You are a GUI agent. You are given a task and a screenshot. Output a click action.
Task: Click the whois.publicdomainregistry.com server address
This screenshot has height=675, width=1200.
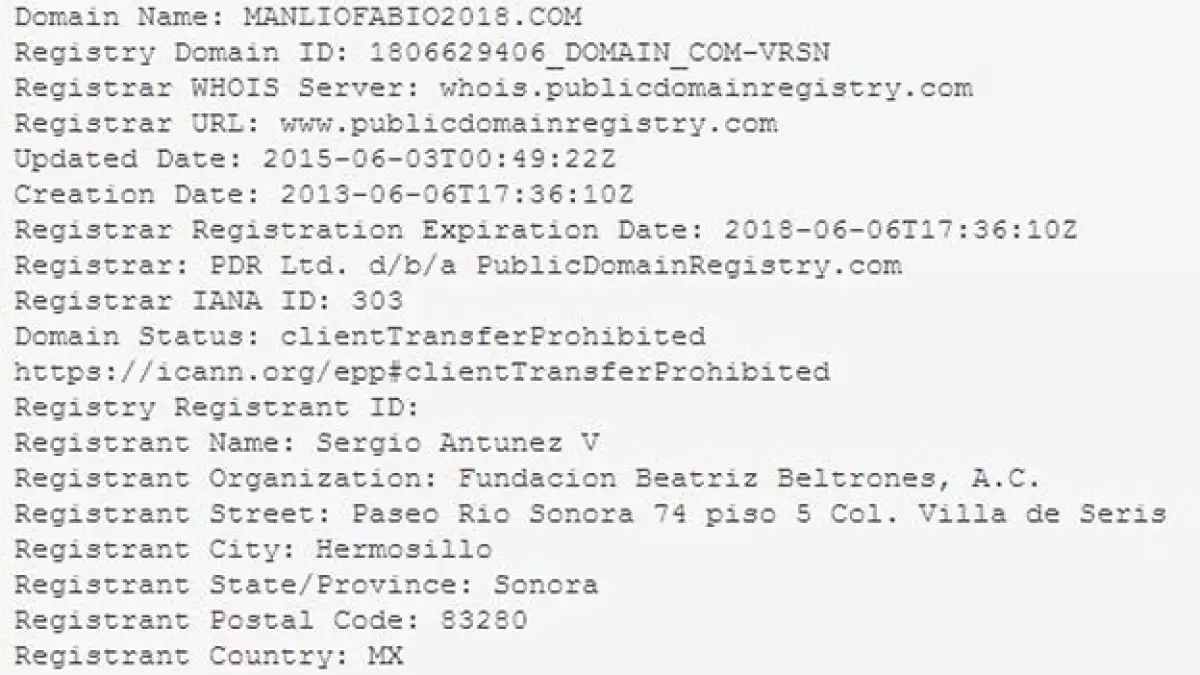click(706, 87)
